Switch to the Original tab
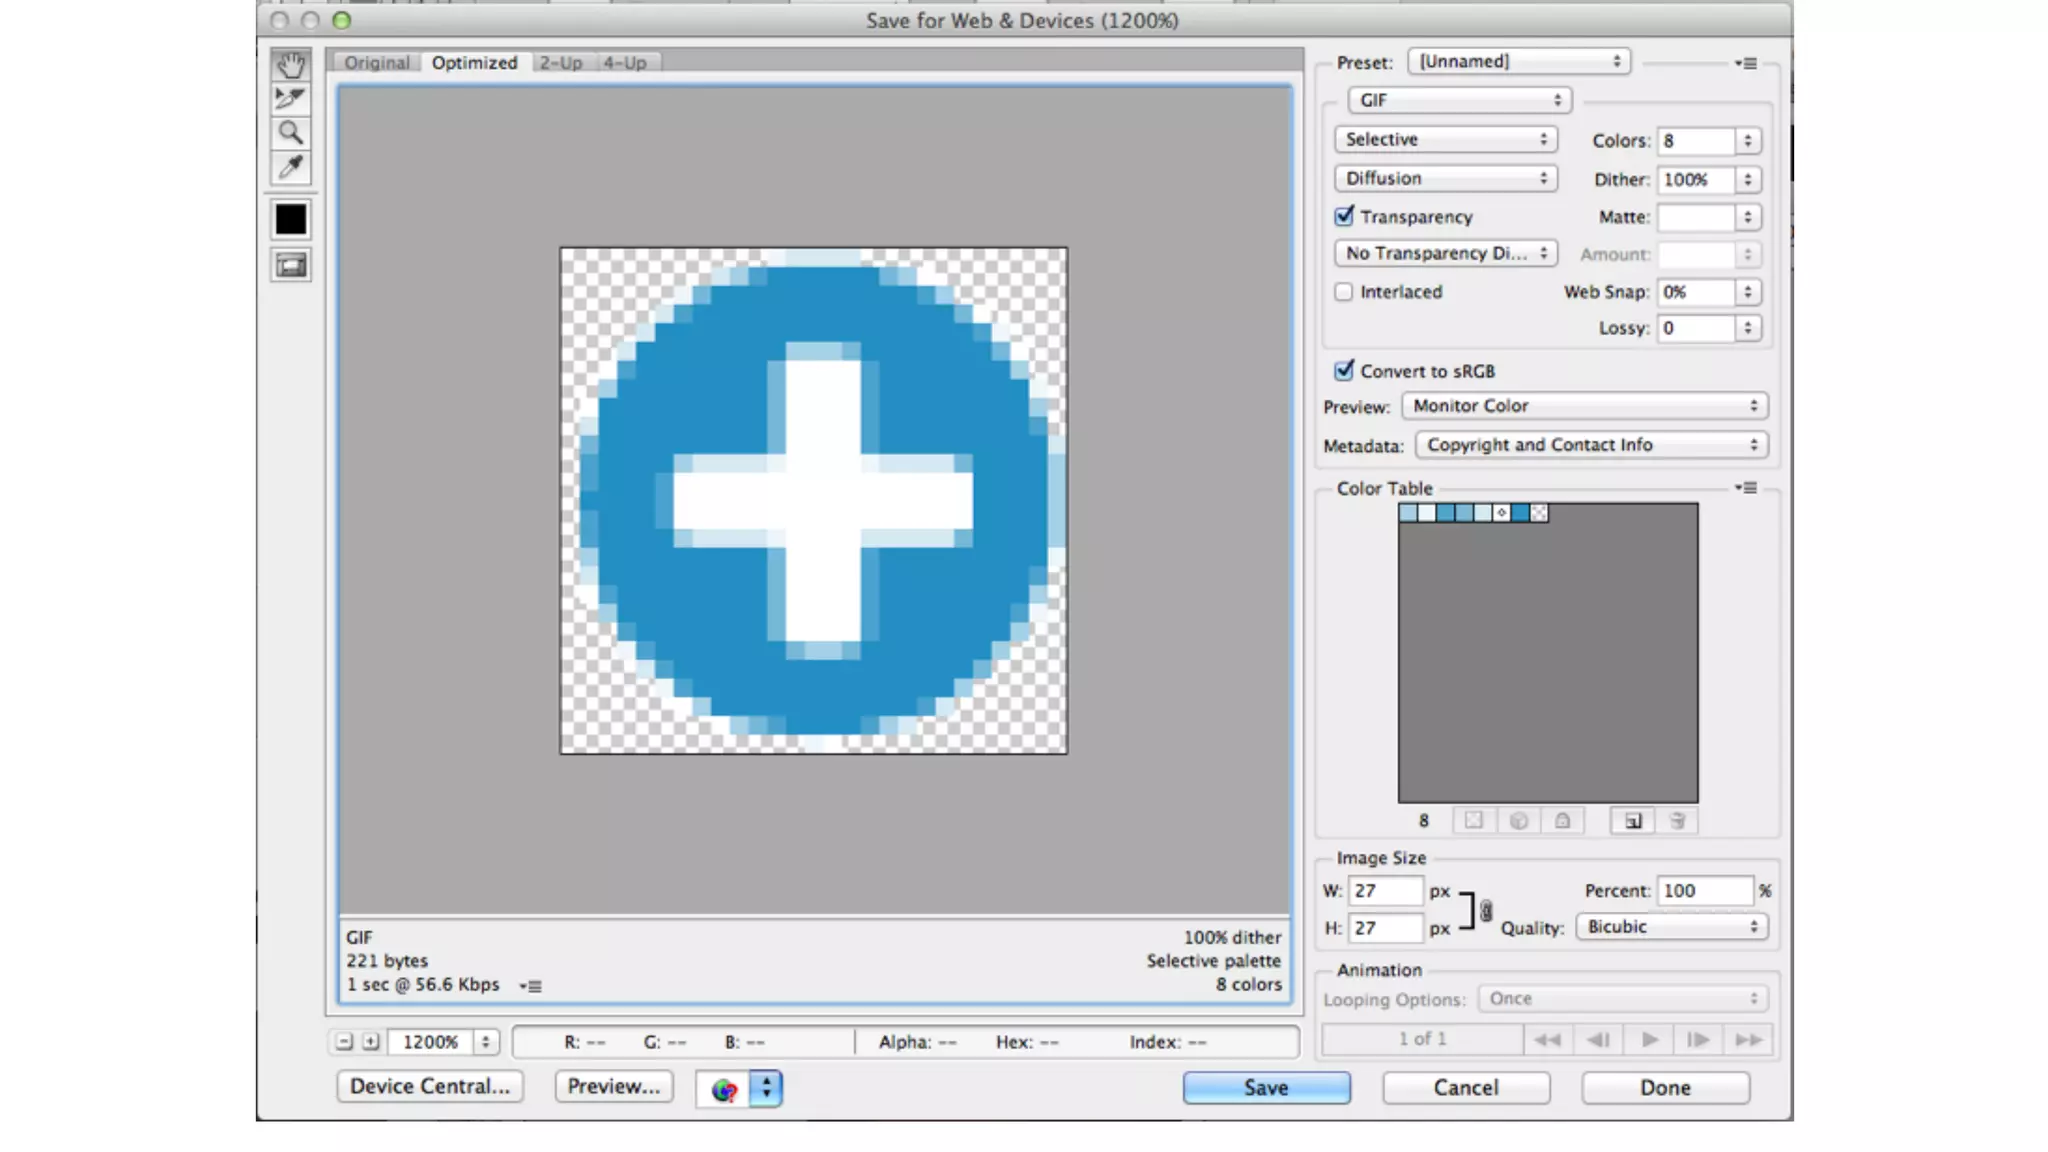The height and width of the screenshot is (1152, 2048). pyautogui.click(x=377, y=63)
